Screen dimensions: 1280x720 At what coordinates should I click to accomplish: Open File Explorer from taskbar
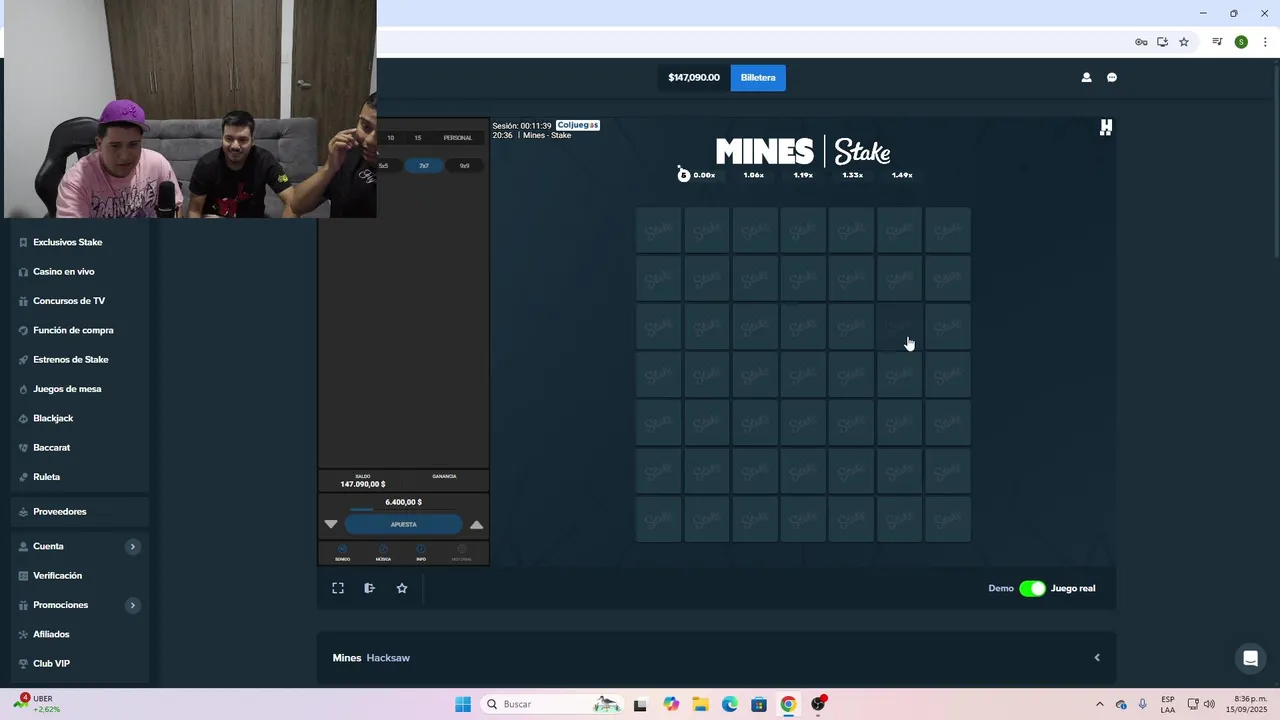[700, 704]
